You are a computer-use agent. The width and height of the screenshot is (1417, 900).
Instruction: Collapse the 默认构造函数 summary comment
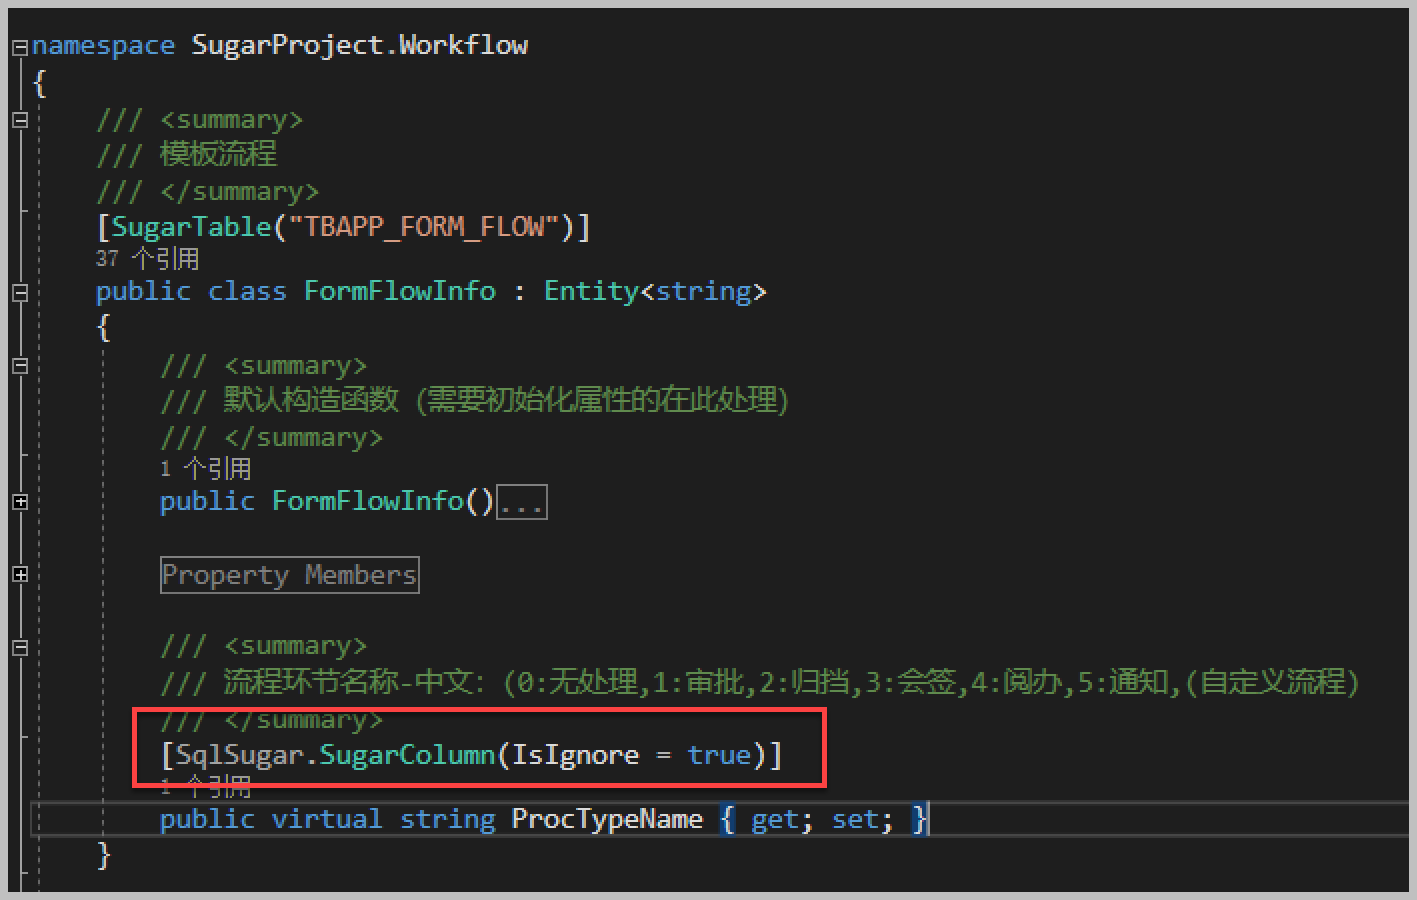click(20, 366)
